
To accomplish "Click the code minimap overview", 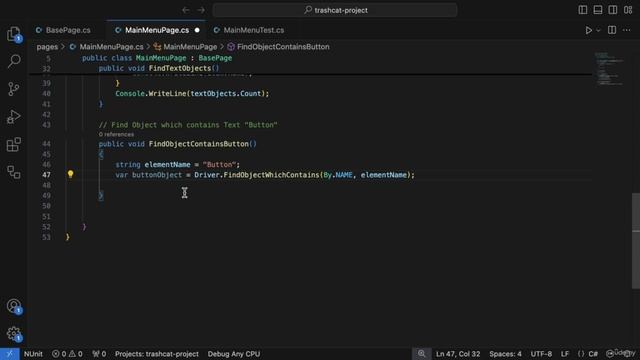I will point(609,69).
